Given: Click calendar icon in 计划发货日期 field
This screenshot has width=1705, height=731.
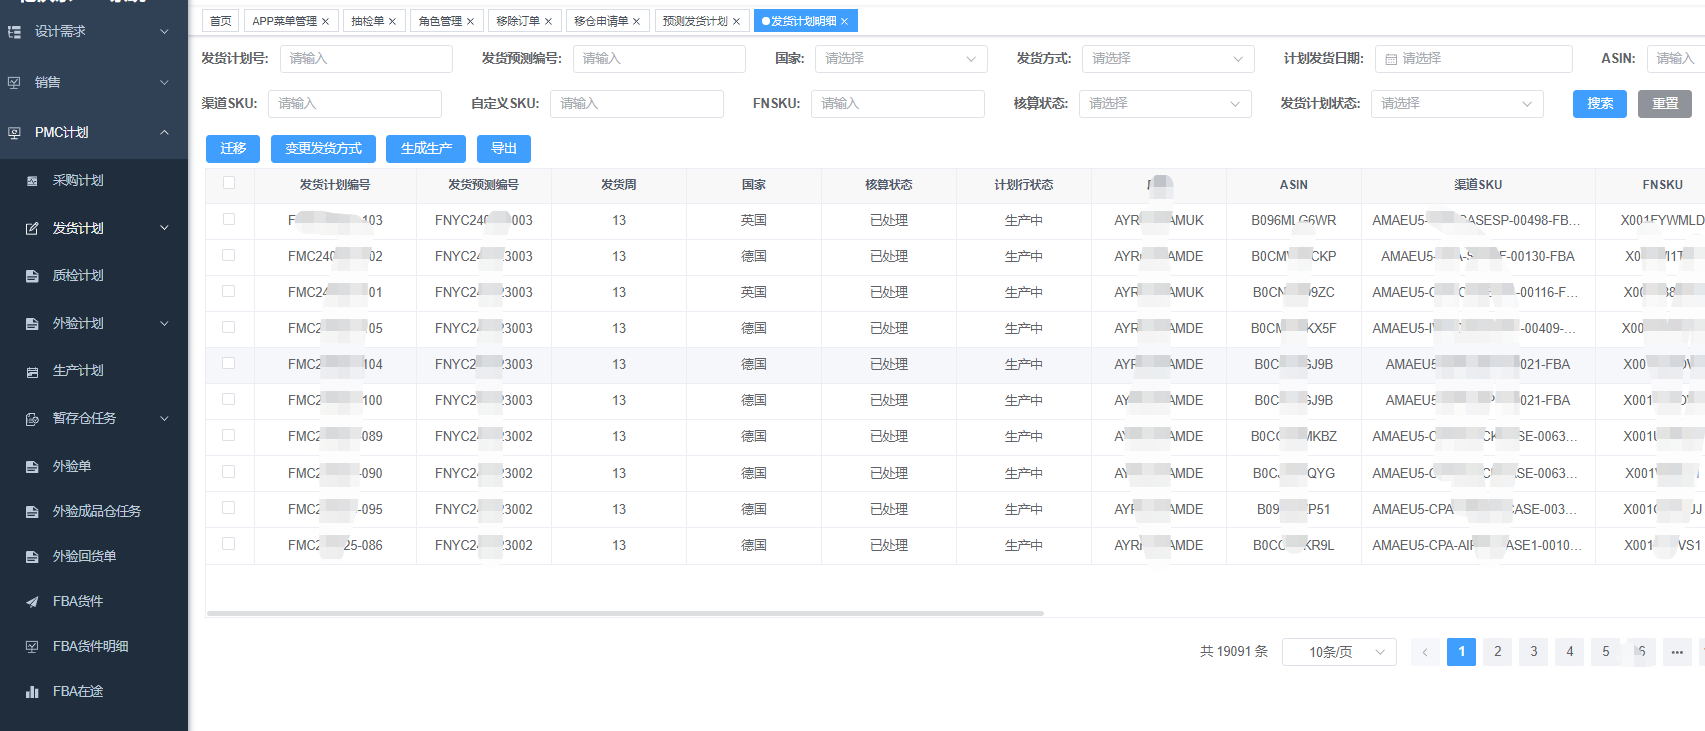Looking at the screenshot, I should (1391, 59).
